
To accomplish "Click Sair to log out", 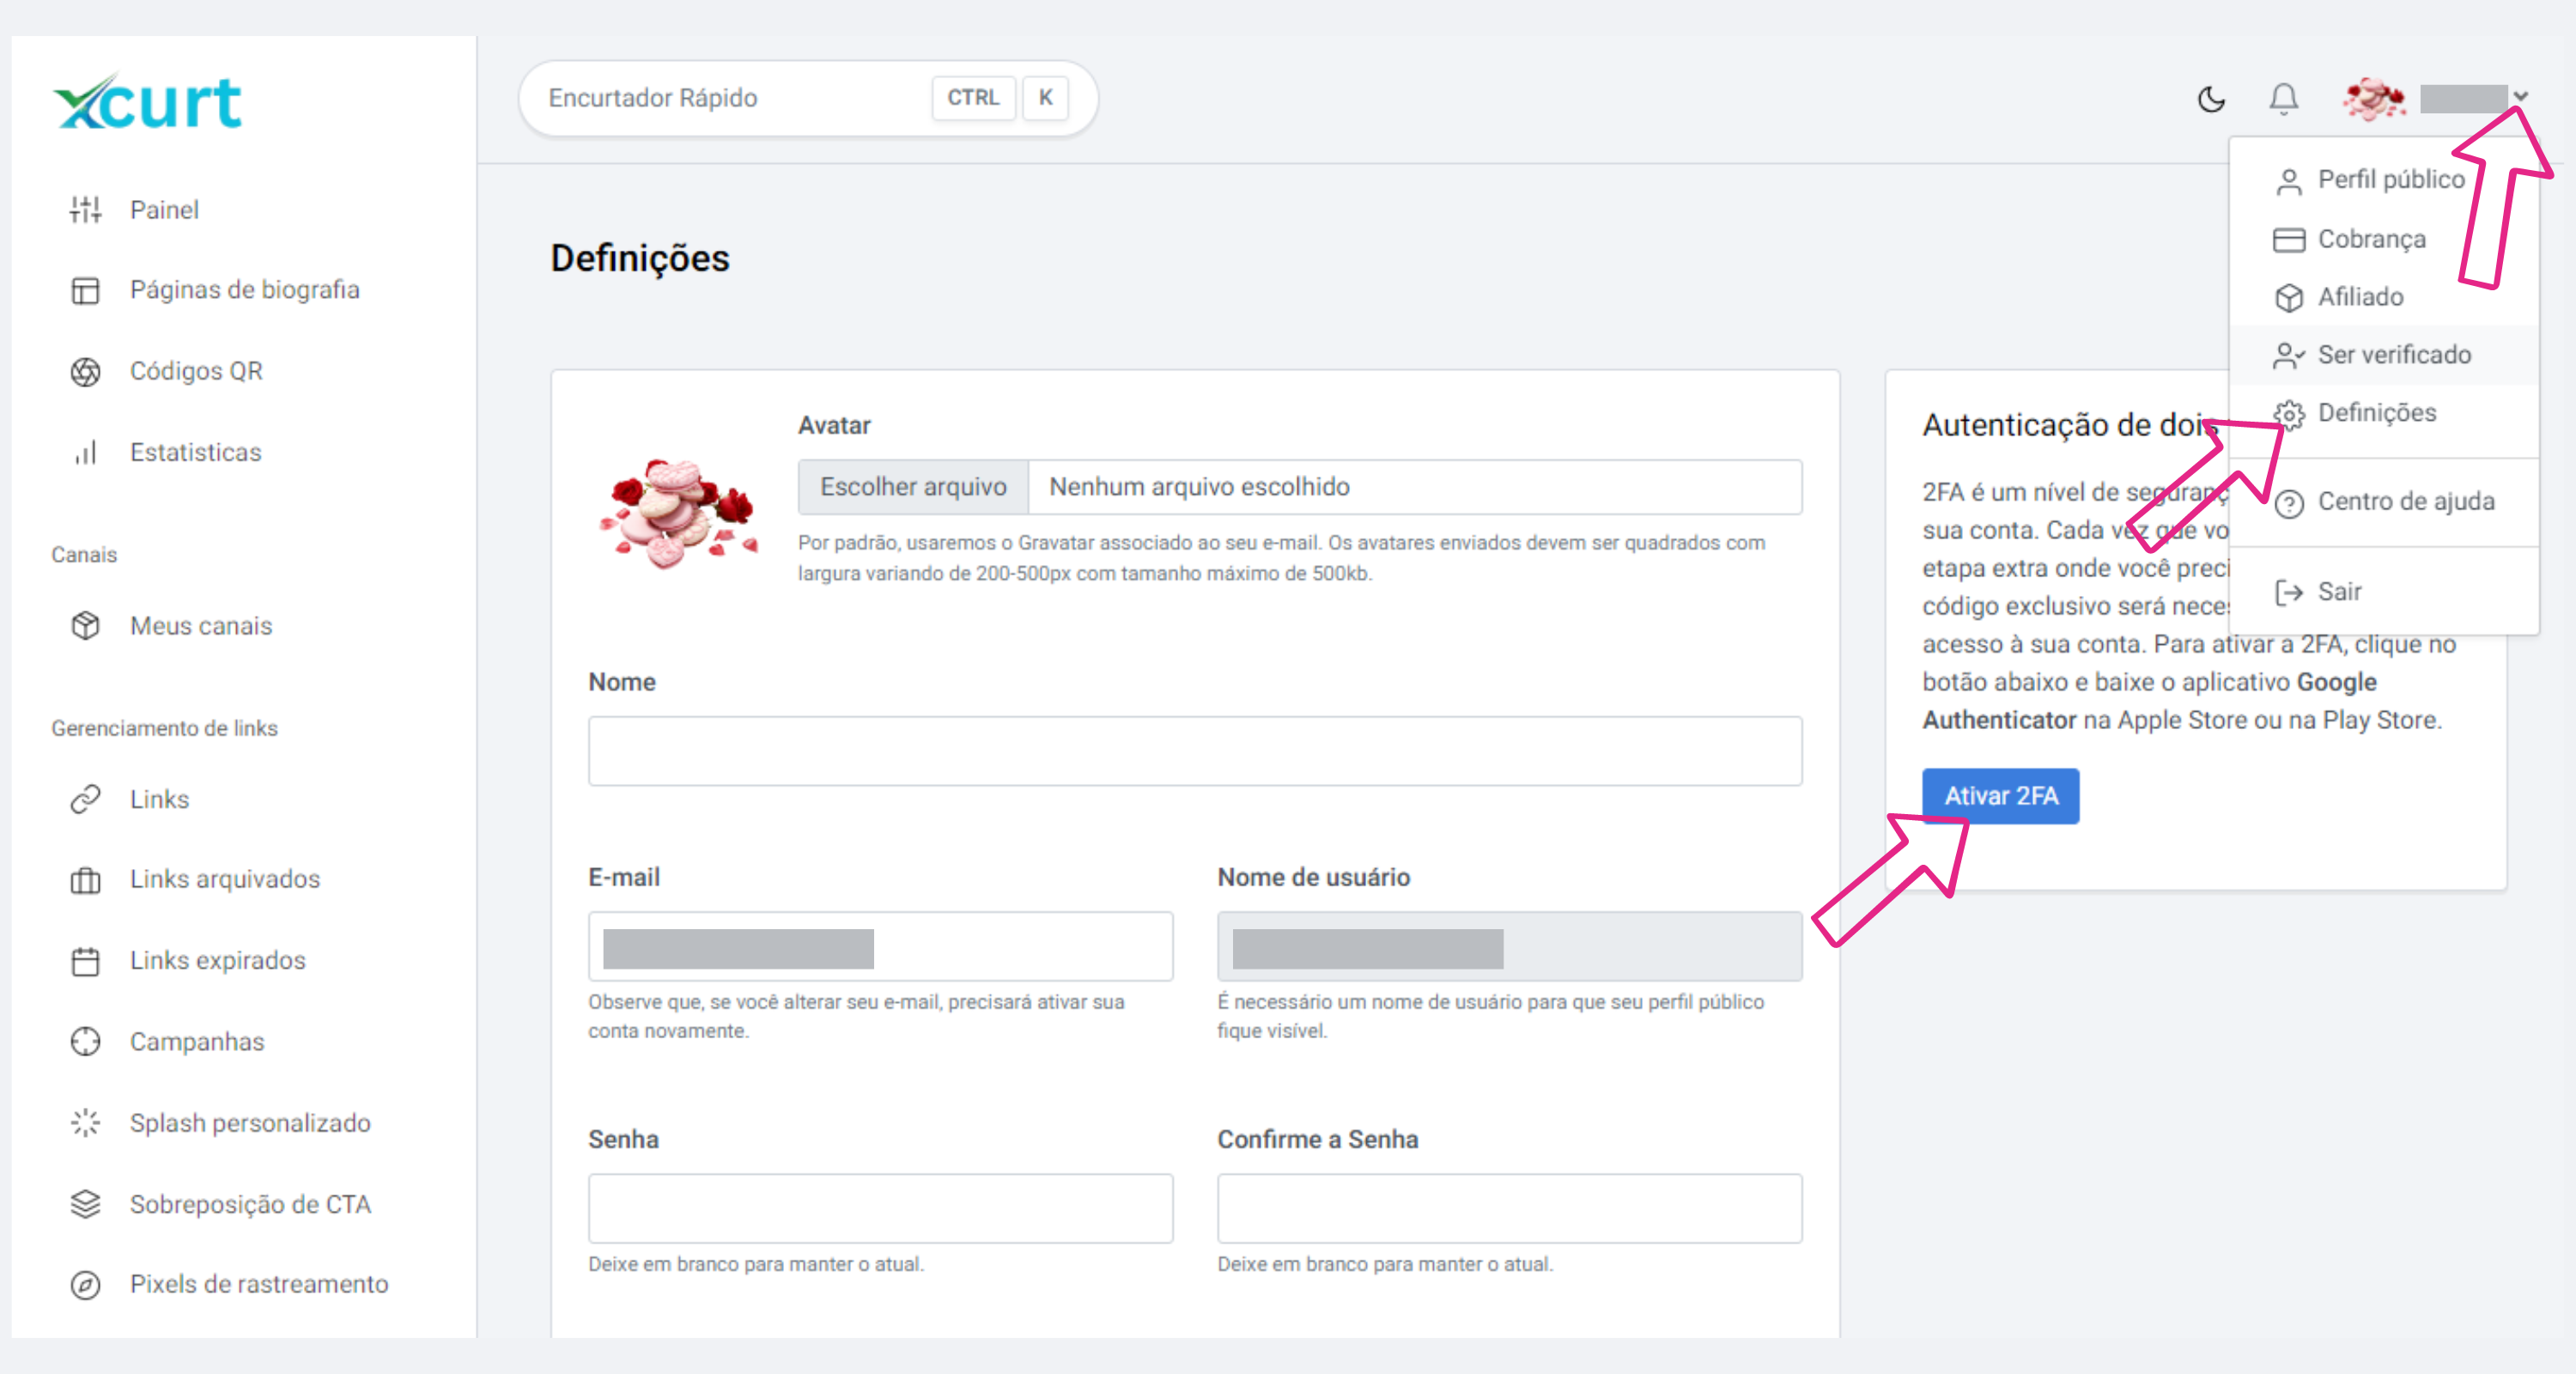I will (x=2339, y=592).
